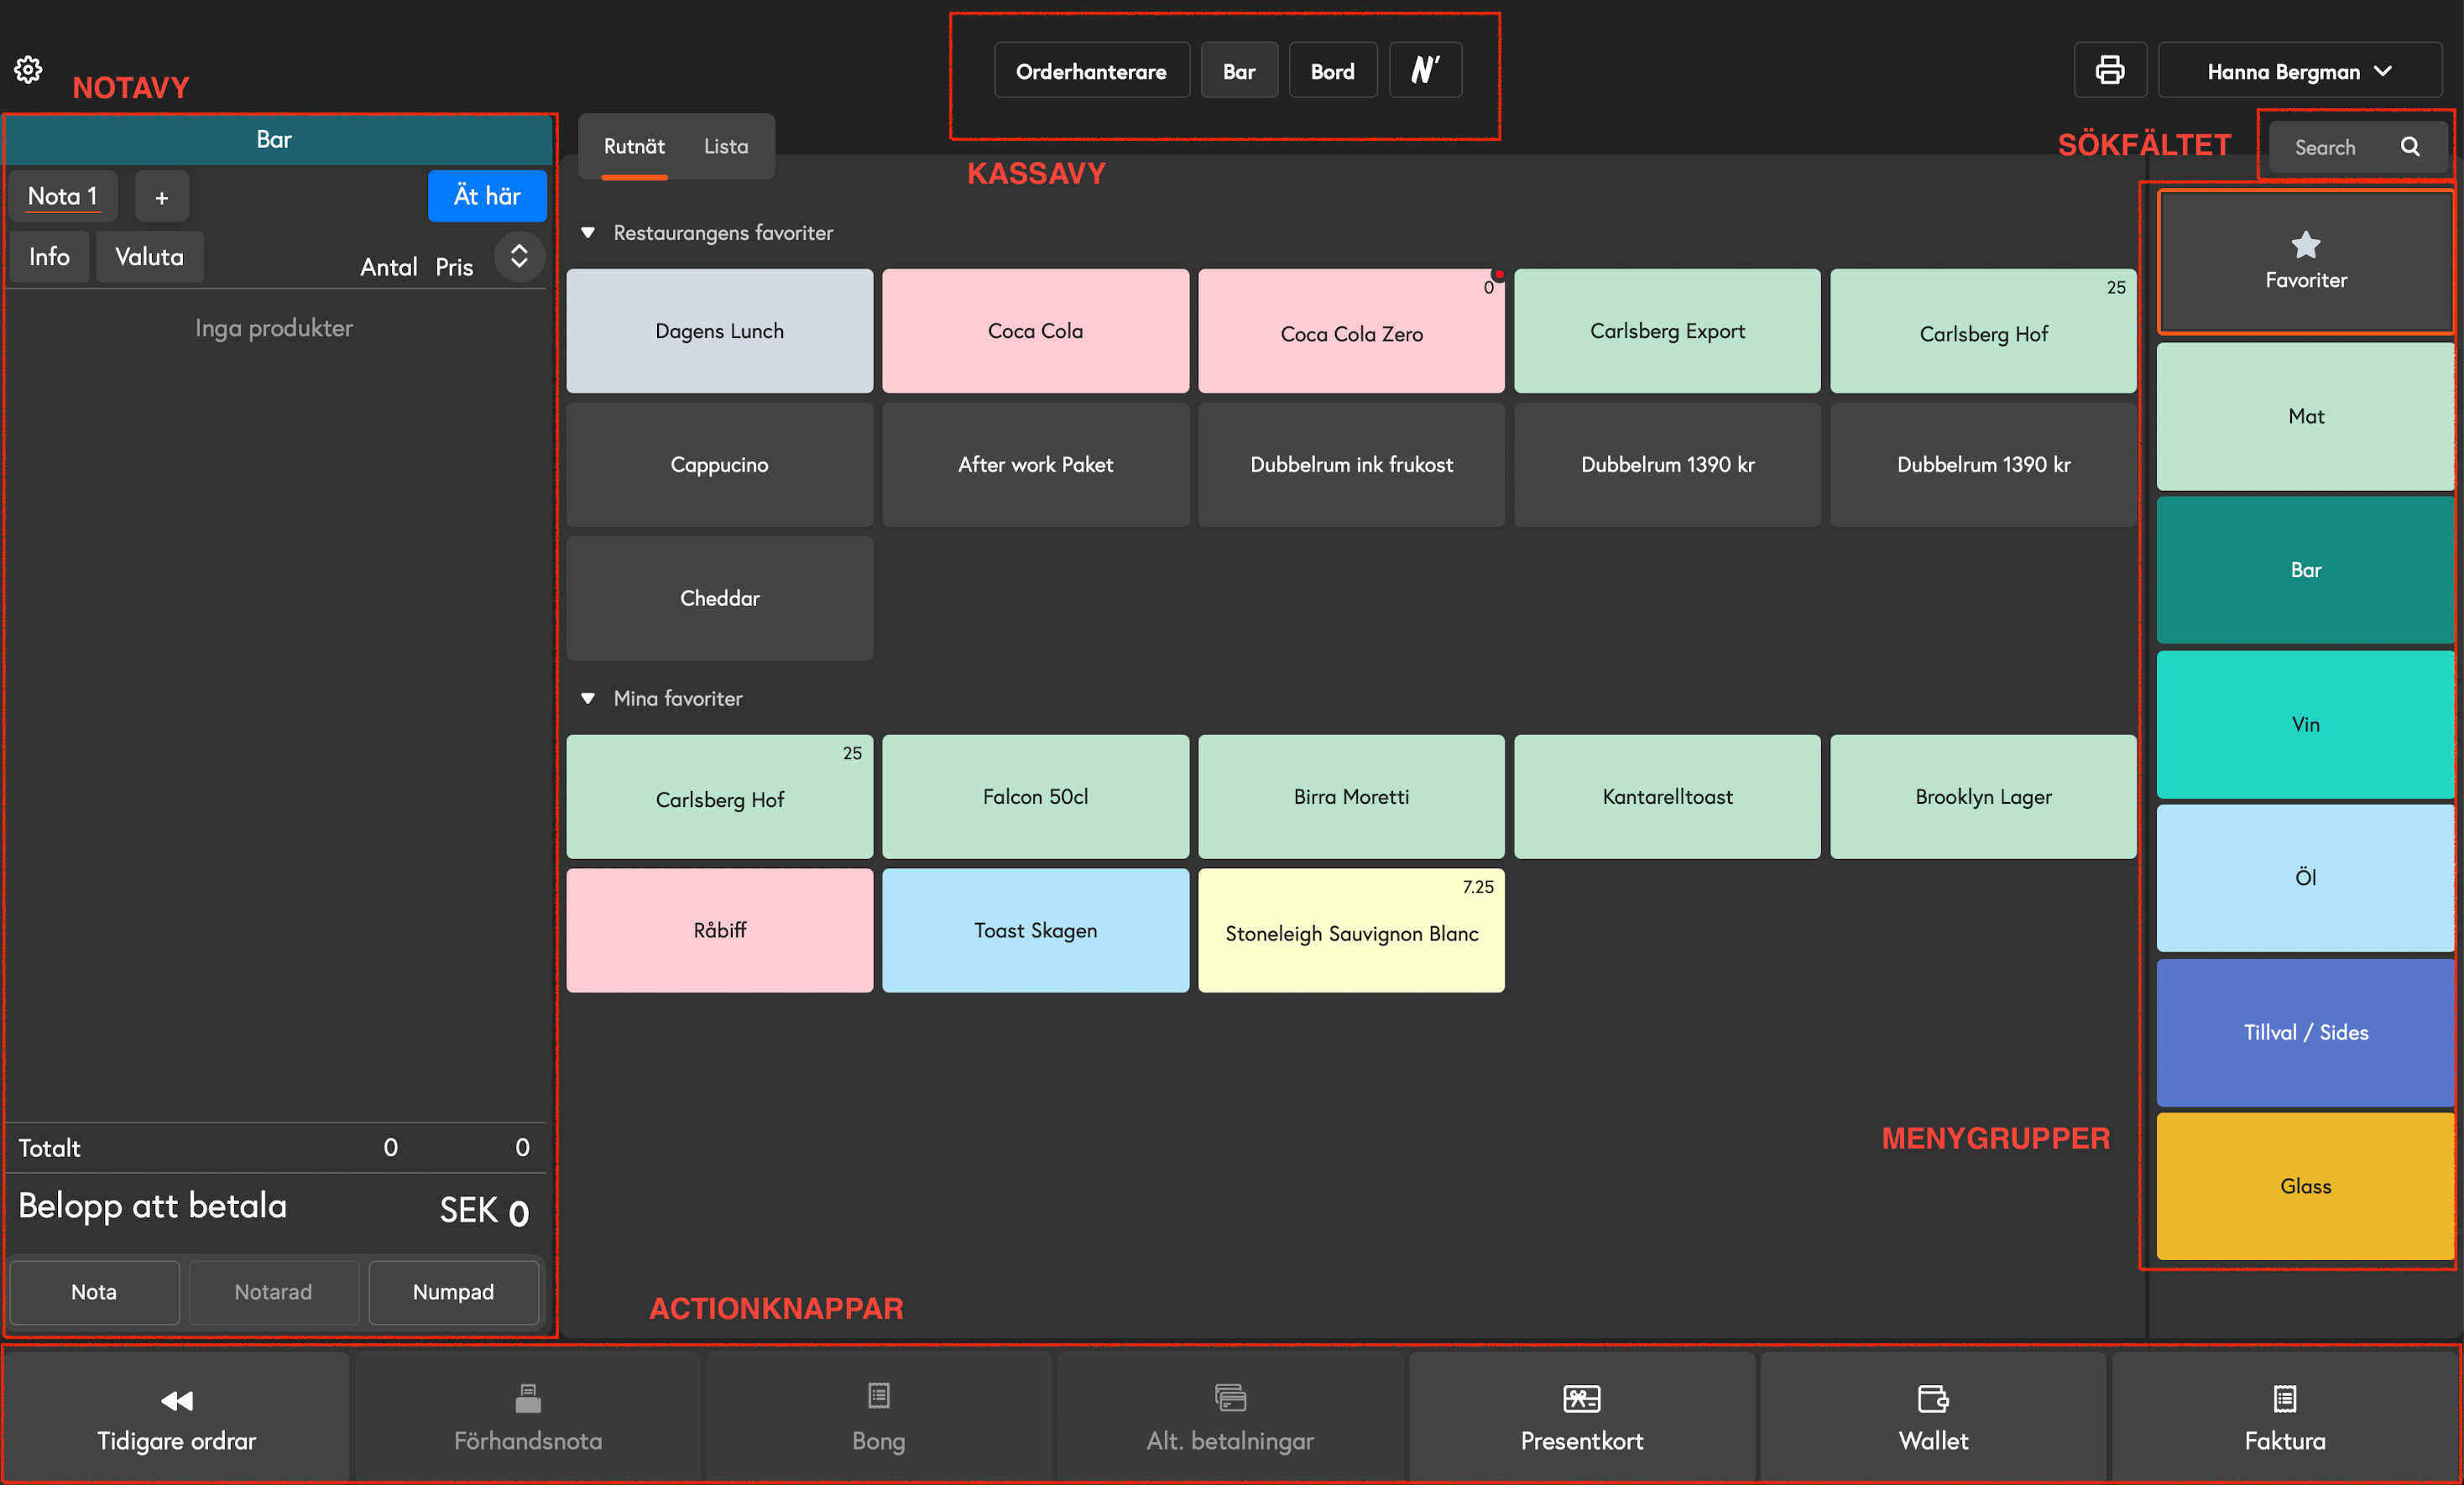This screenshot has width=2464, height=1485.
Task: Click the Valuta button
Action: (149, 257)
